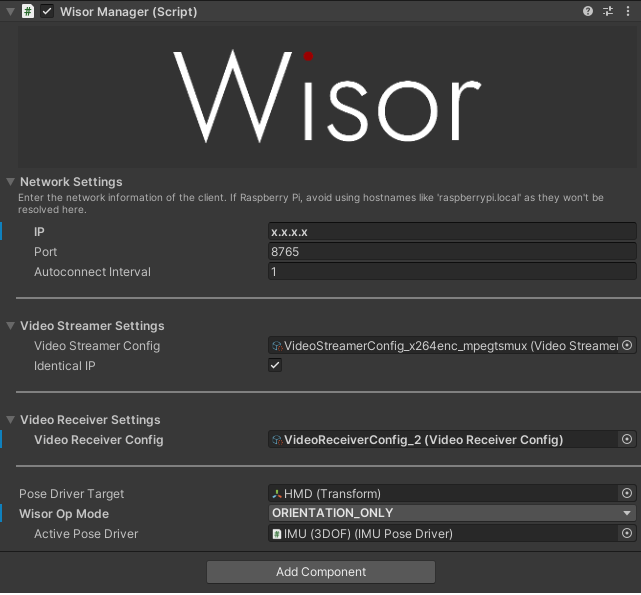The width and height of the screenshot is (641, 595).
Task: Click the IP input field
Action: click(x=452, y=232)
